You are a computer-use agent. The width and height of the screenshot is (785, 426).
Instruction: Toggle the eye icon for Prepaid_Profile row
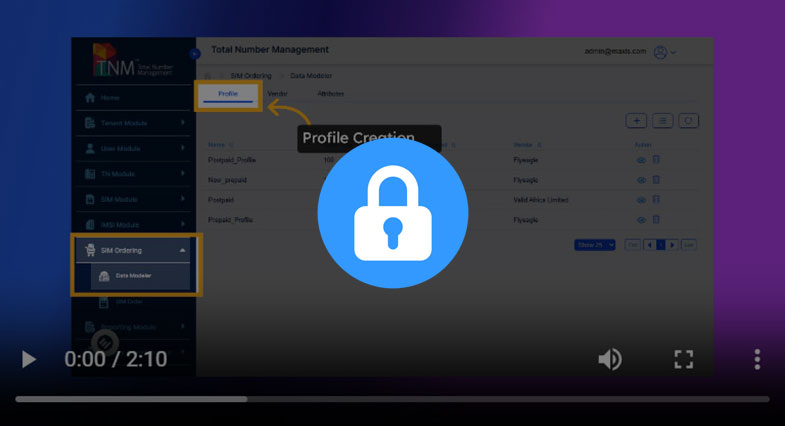tap(641, 219)
